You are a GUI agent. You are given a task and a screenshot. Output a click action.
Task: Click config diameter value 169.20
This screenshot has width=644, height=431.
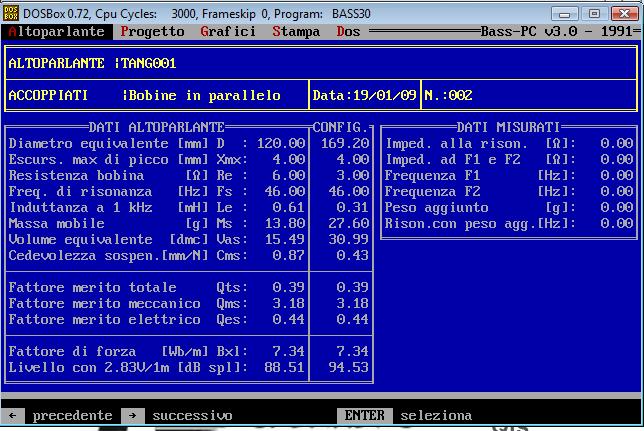345,143
